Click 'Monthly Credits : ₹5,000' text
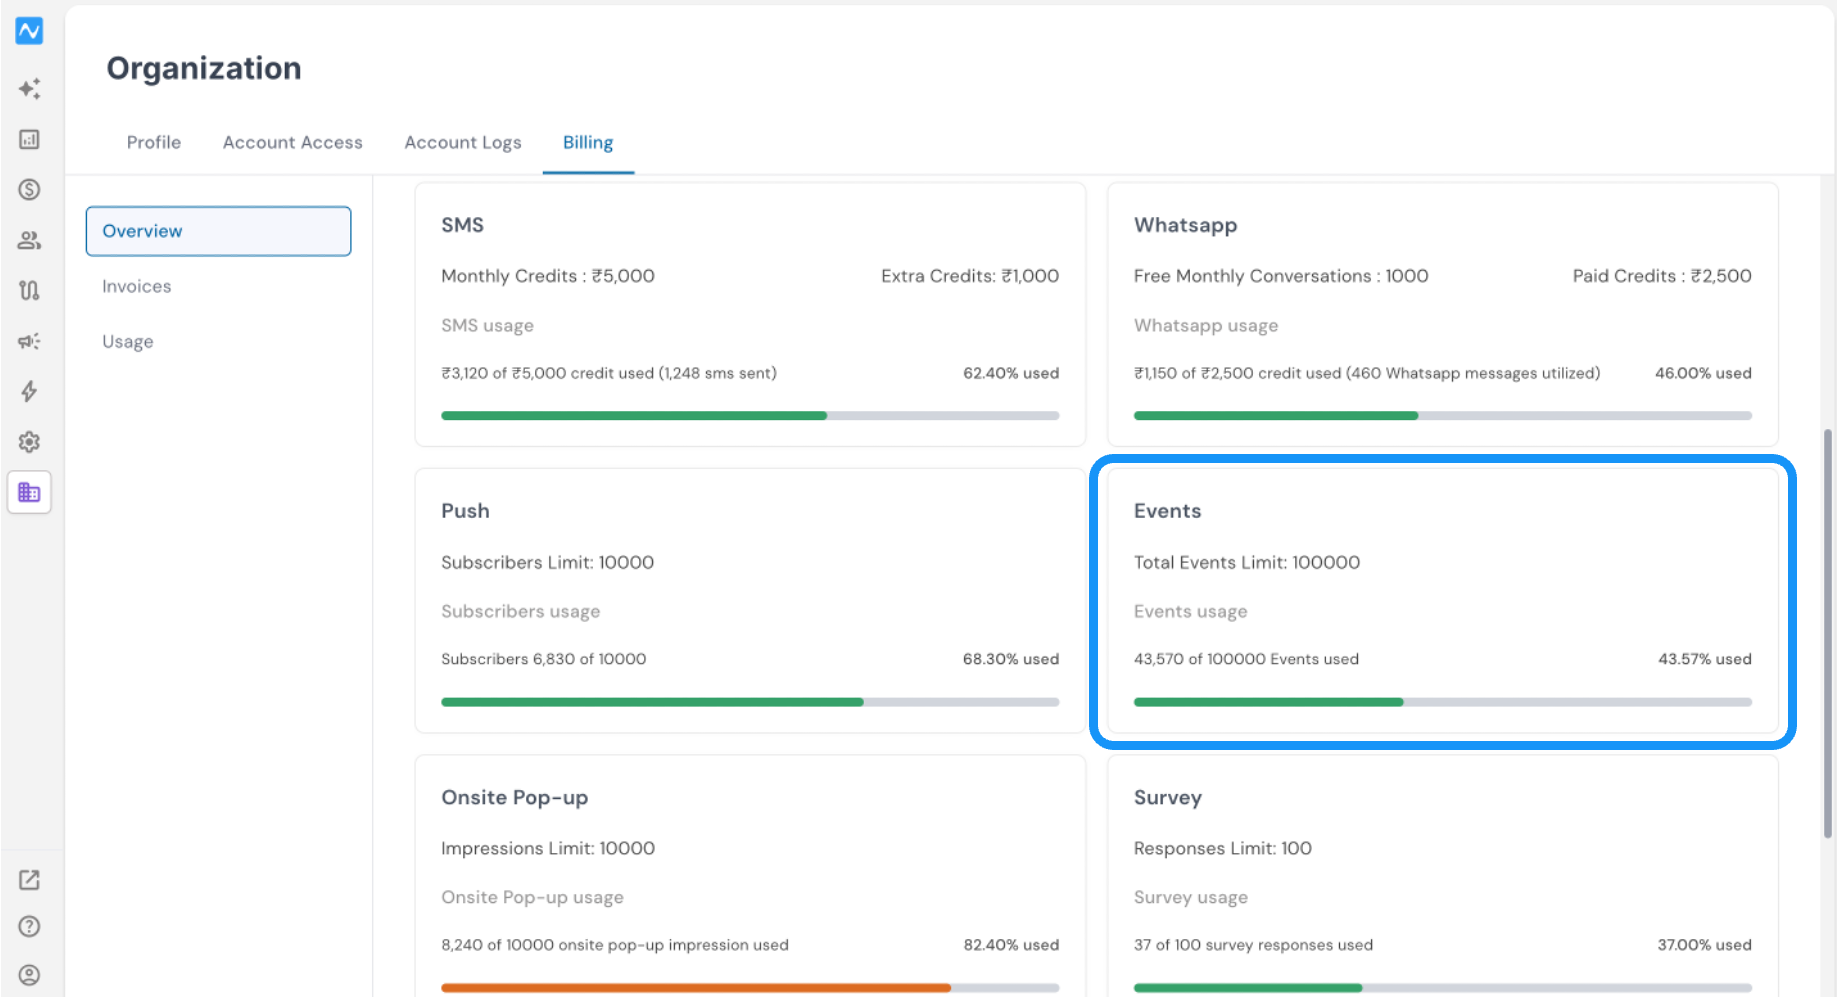The height and width of the screenshot is (998, 1838). pos(548,276)
